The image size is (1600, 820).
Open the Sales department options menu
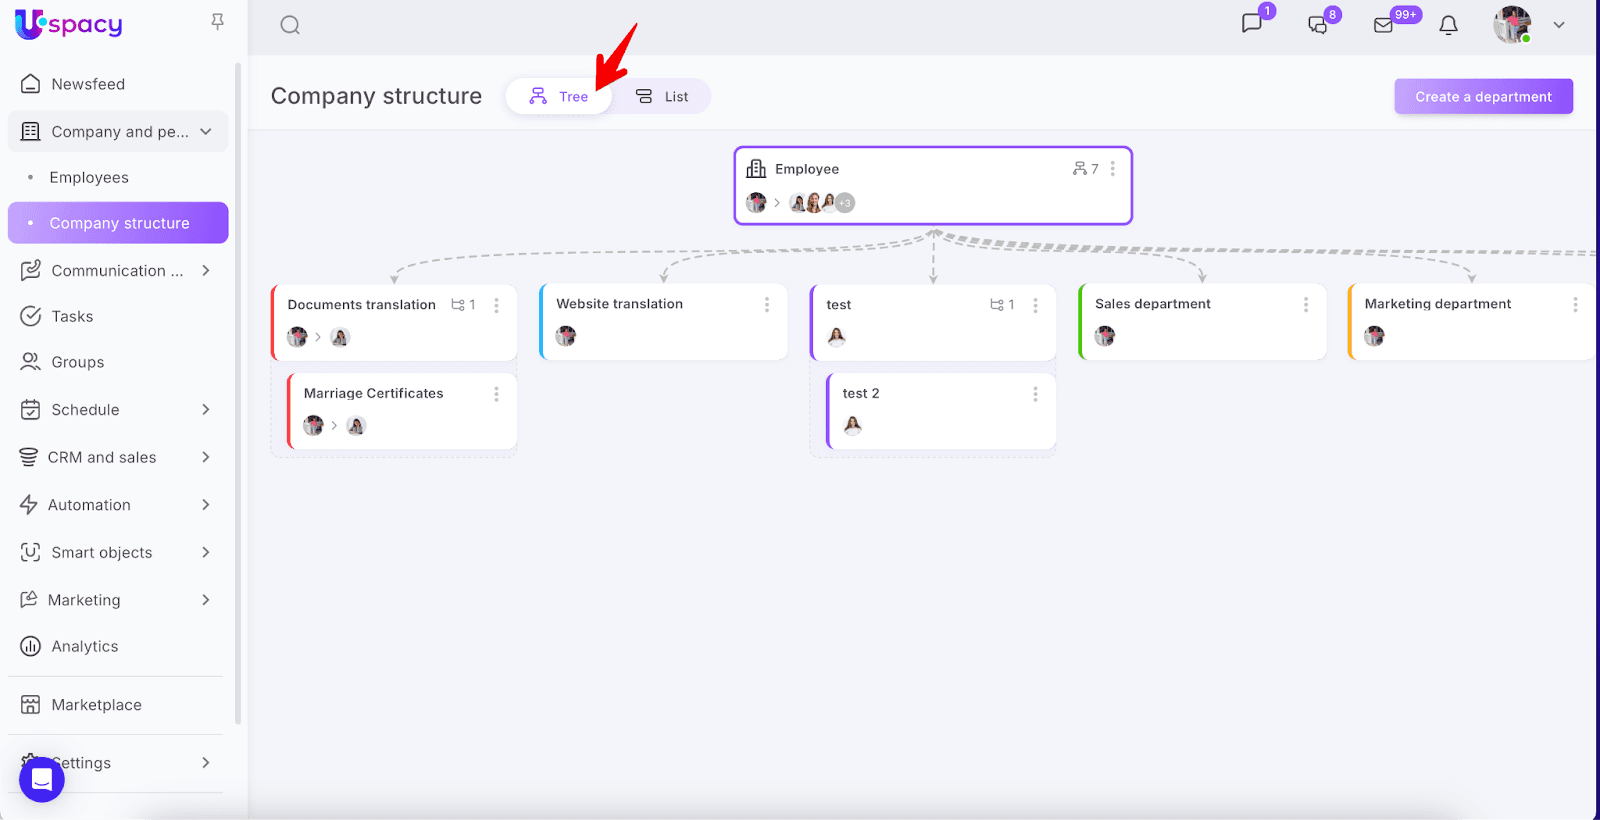coord(1305,304)
